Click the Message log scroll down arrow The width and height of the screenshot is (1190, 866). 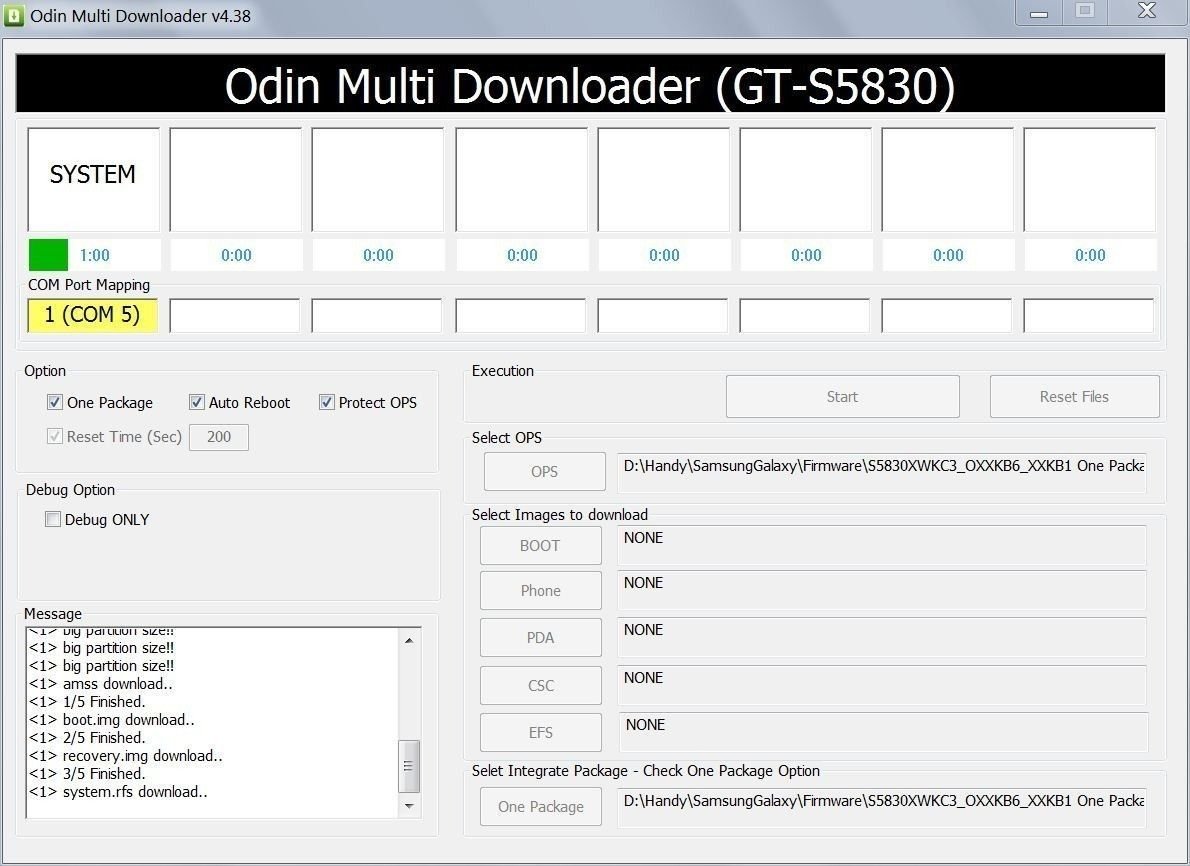coord(409,805)
